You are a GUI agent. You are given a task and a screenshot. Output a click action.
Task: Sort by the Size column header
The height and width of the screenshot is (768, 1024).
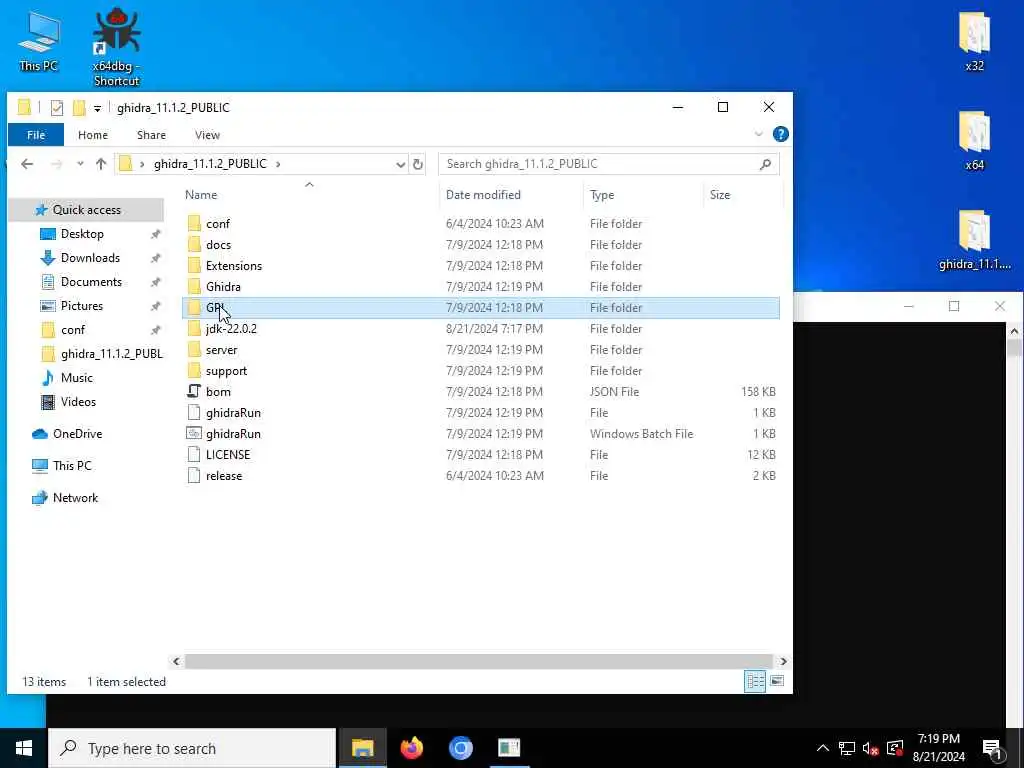click(x=720, y=195)
